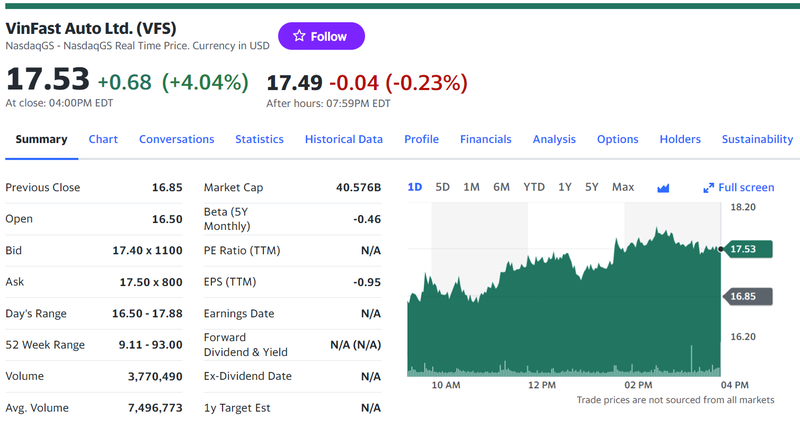Open the Conversations tab
This screenshot has width=800, height=436.
pyautogui.click(x=176, y=139)
